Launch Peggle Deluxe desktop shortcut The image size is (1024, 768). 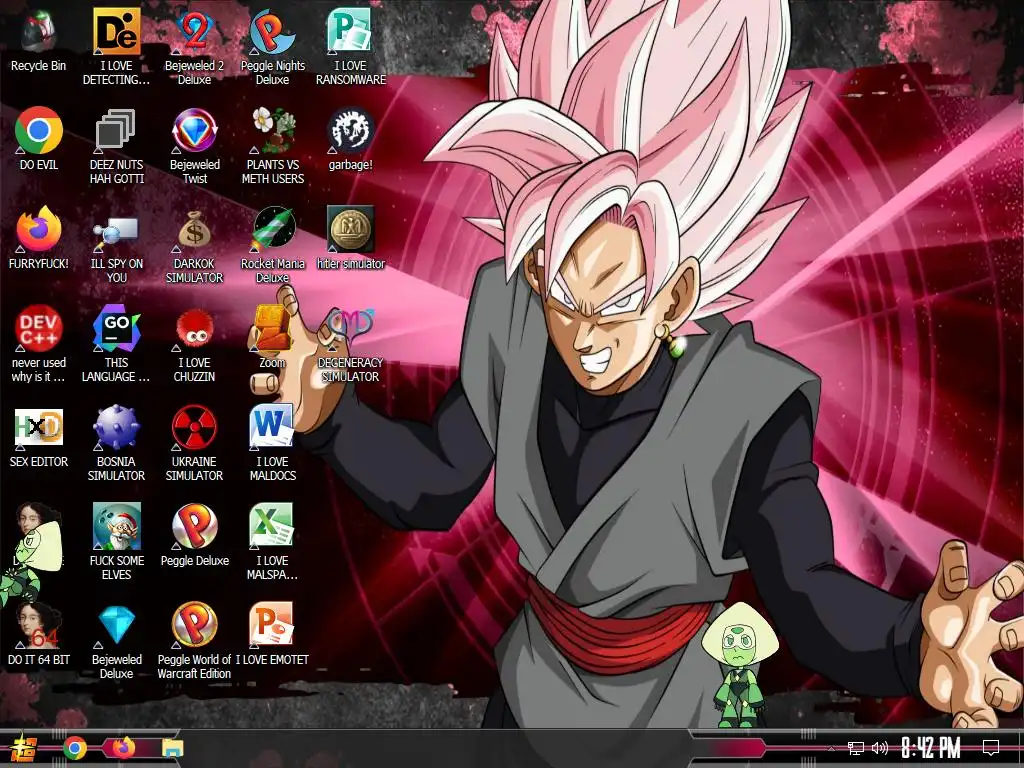(x=194, y=536)
